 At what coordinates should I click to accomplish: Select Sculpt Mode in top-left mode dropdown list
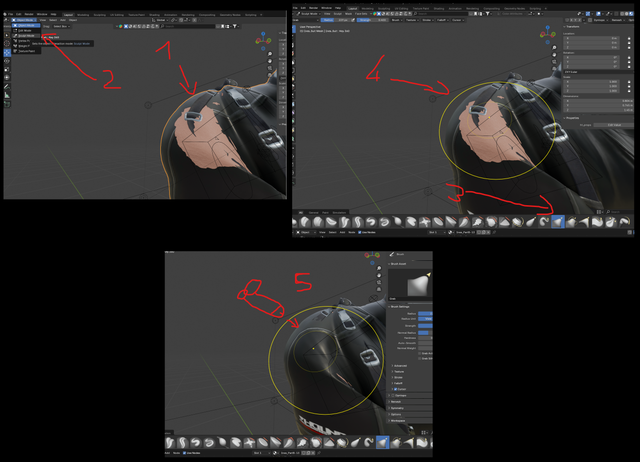(26, 36)
